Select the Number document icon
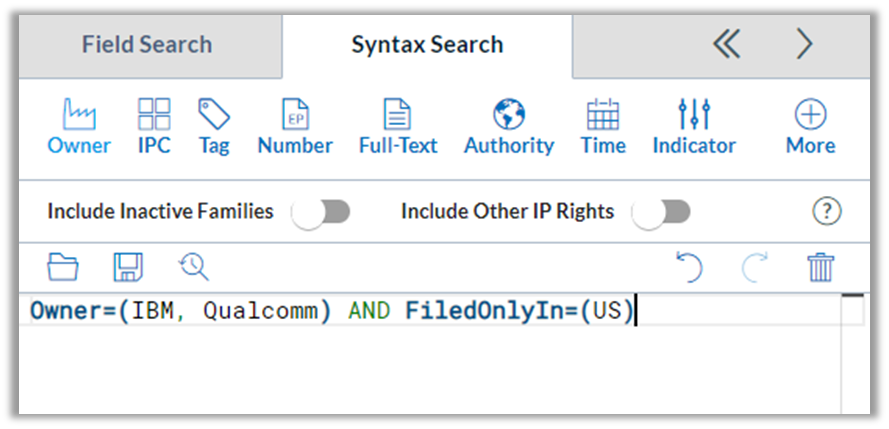The height and width of the screenshot is (429, 889). coord(295,114)
